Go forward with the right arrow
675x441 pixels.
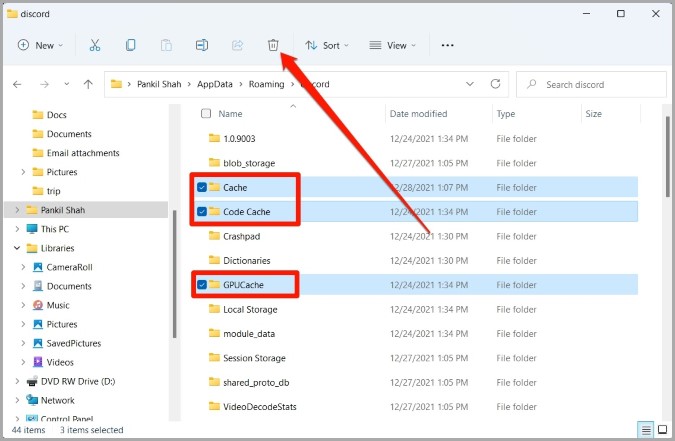(44, 84)
